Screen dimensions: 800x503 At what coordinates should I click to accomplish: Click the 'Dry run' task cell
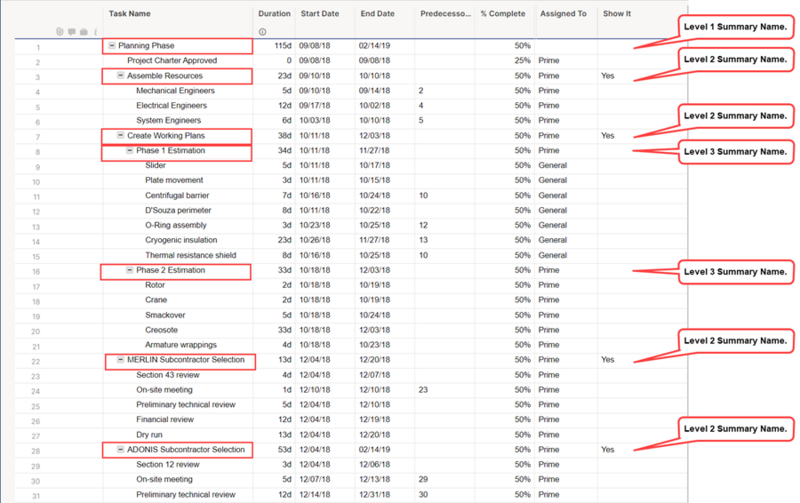(149, 435)
